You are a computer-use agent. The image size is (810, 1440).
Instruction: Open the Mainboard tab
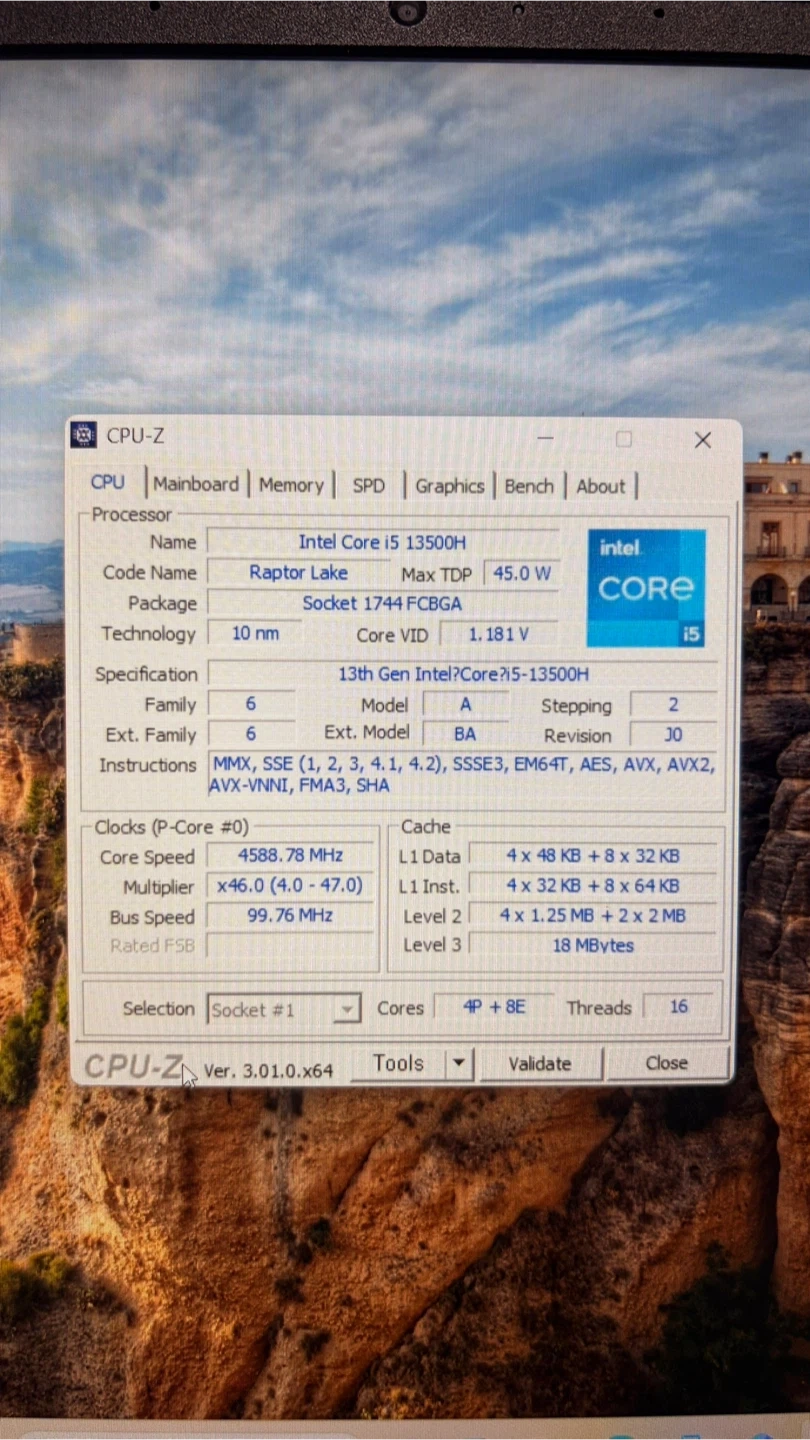point(196,484)
